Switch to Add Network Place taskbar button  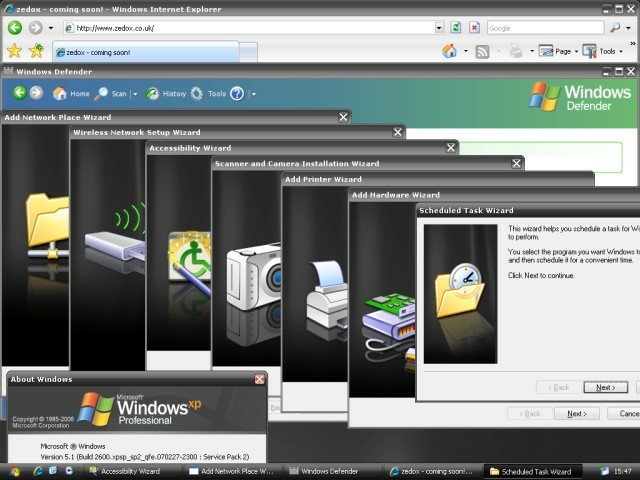(x=233, y=471)
